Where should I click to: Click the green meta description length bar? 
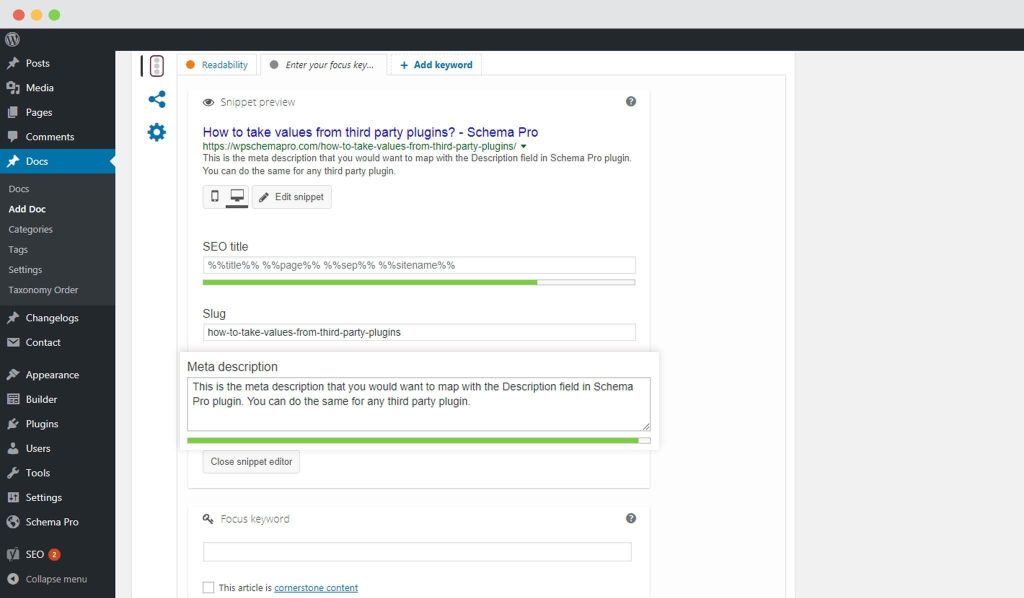click(x=415, y=440)
